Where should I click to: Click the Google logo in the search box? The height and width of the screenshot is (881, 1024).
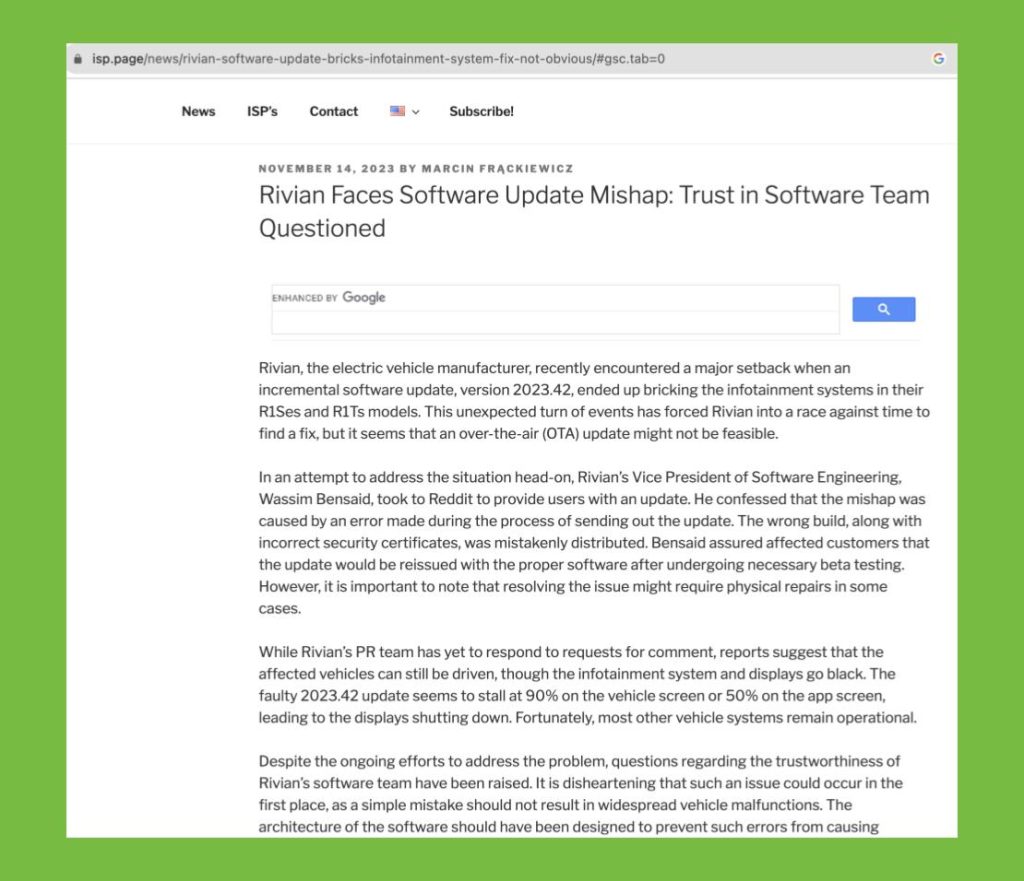click(x=364, y=298)
